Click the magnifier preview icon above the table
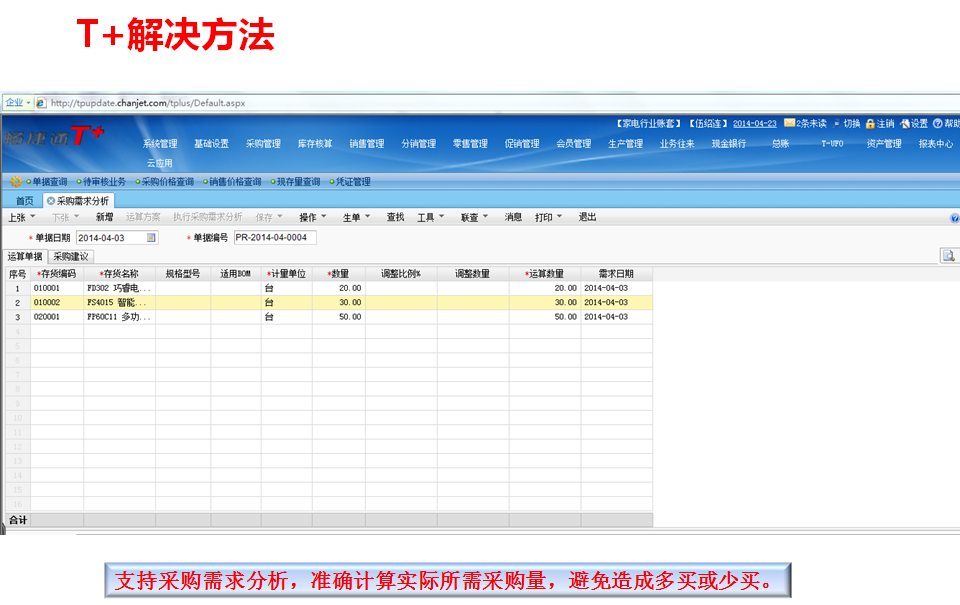This screenshot has height=605, width=960. (948, 256)
